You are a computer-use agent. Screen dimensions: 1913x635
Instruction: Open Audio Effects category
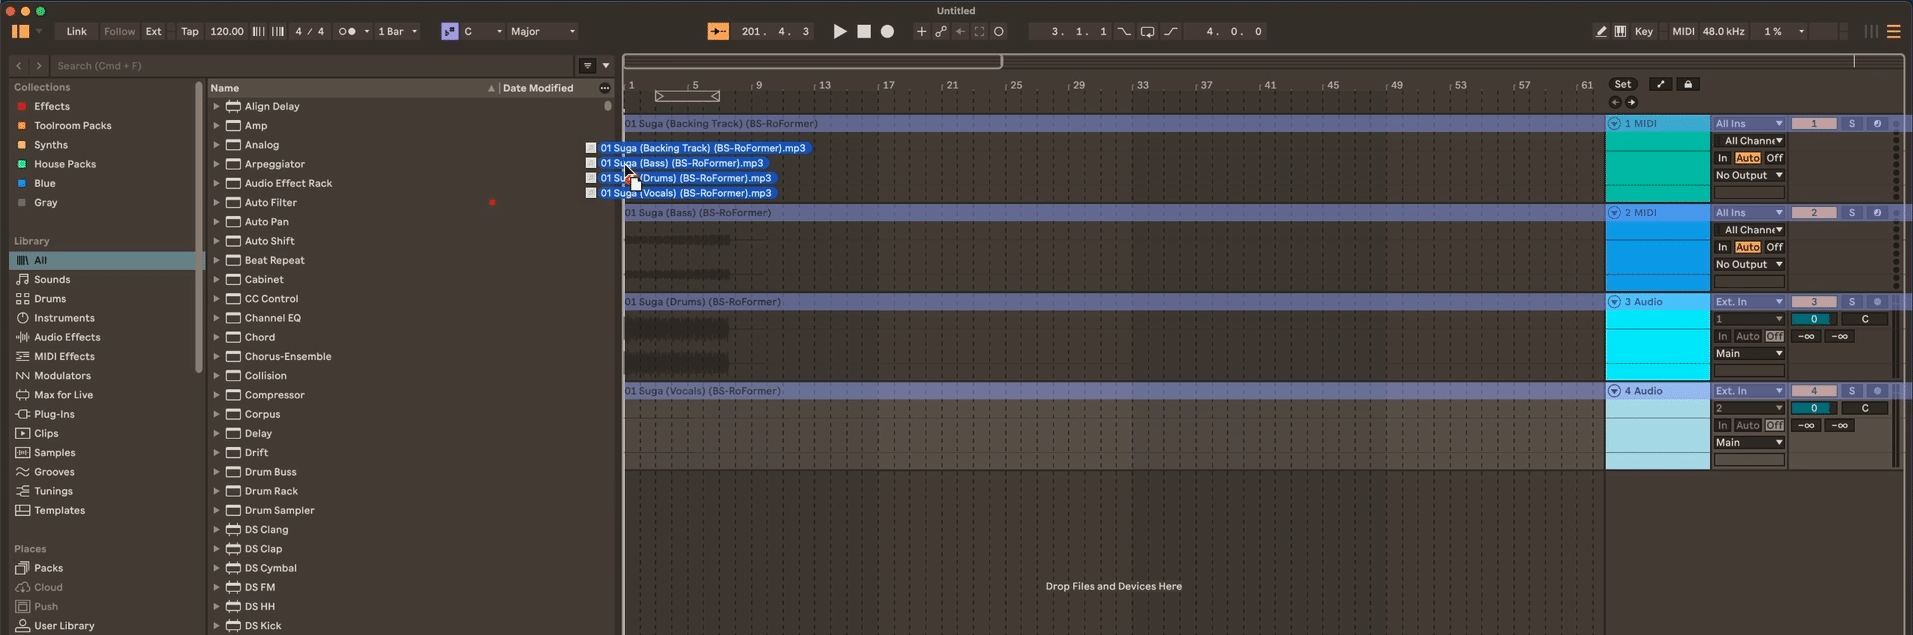click(67, 337)
